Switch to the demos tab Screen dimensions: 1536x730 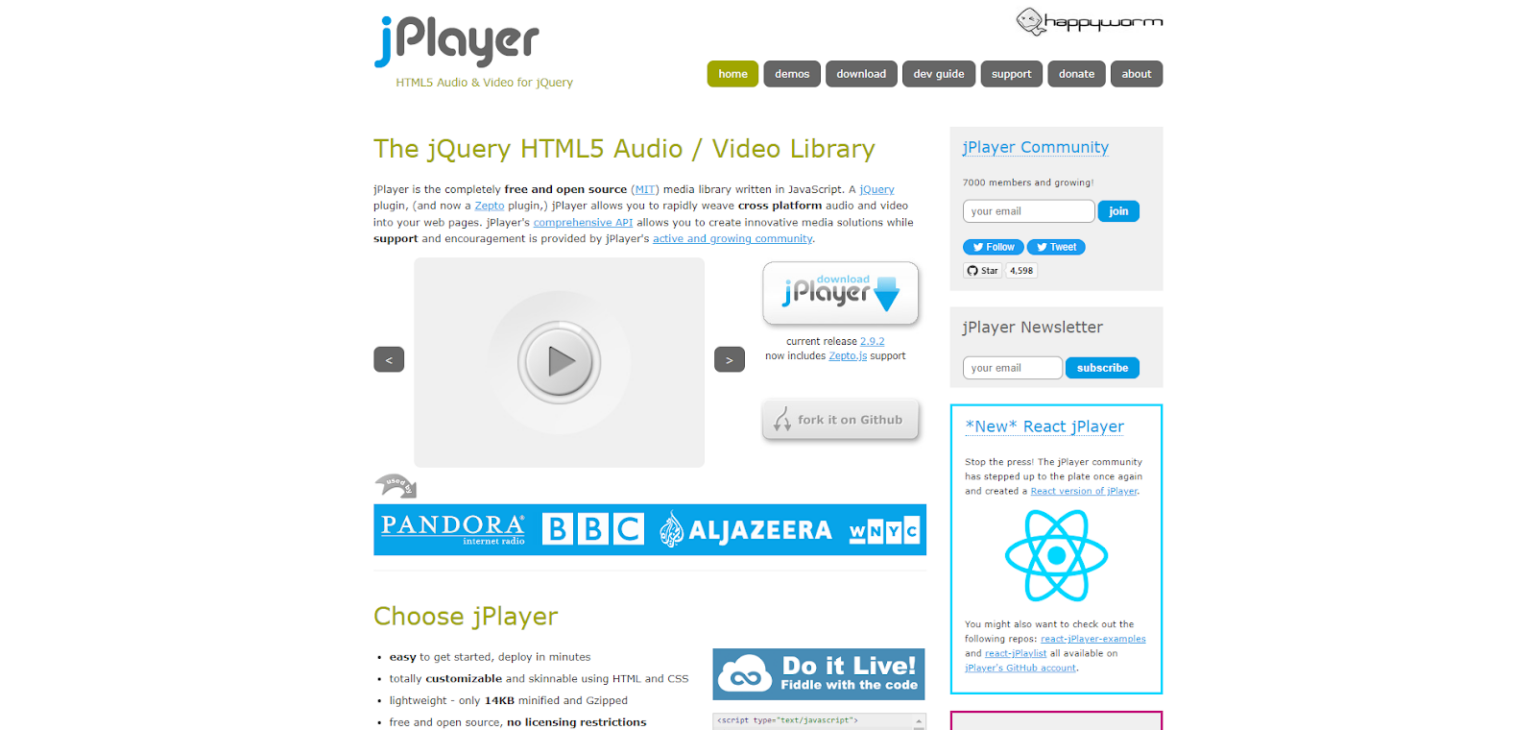tap(791, 73)
